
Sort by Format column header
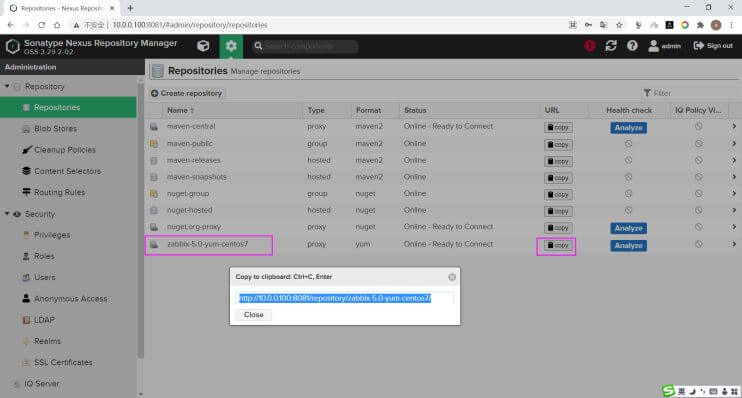click(x=375, y=110)
